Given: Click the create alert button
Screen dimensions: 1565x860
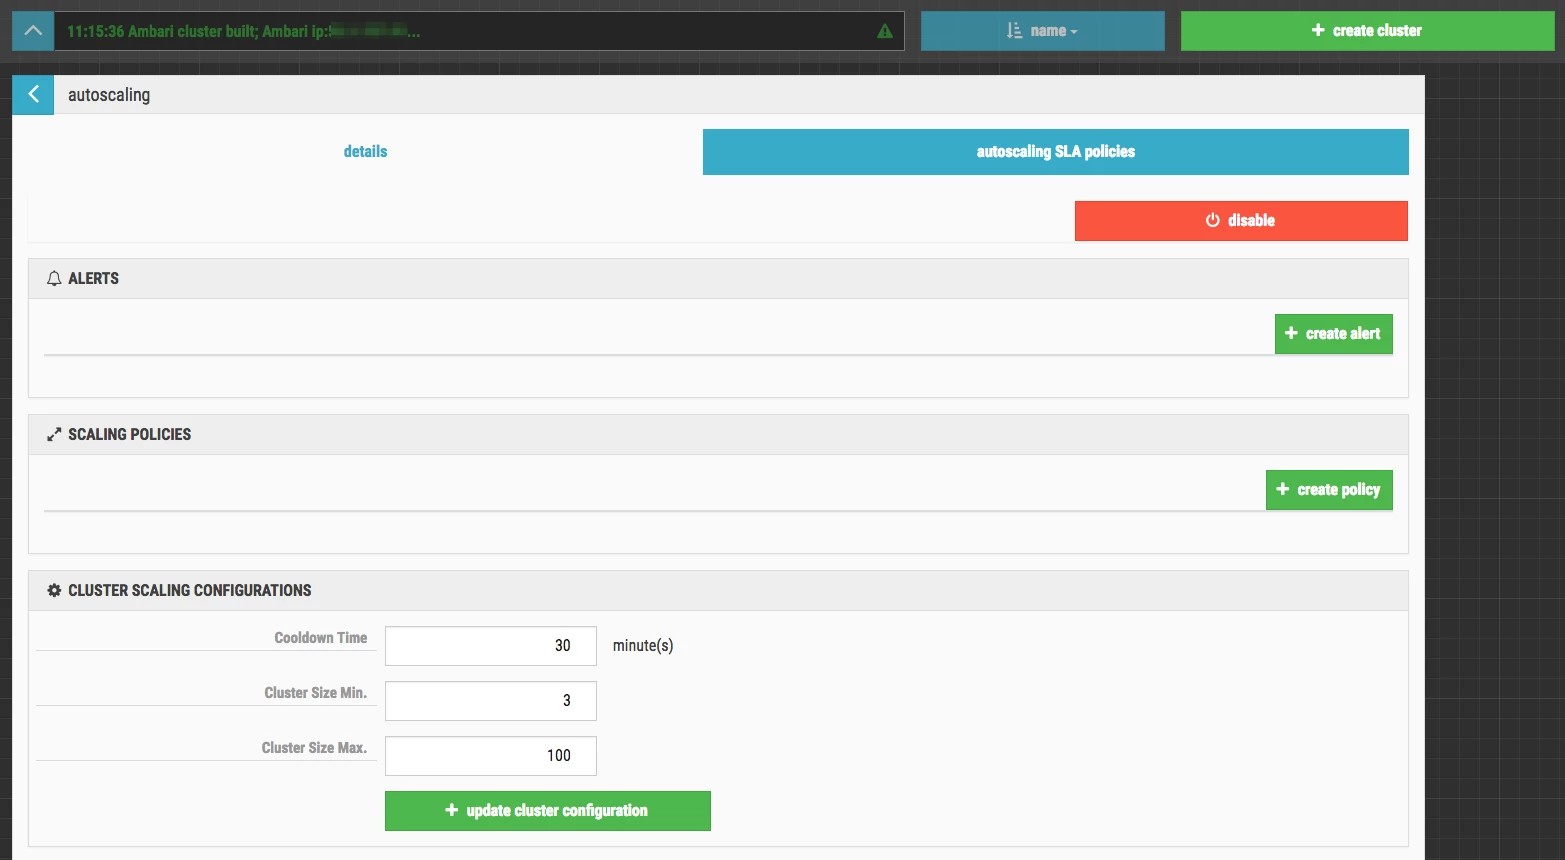Looking at the screenshot, I should click(x=1334, y=334).
